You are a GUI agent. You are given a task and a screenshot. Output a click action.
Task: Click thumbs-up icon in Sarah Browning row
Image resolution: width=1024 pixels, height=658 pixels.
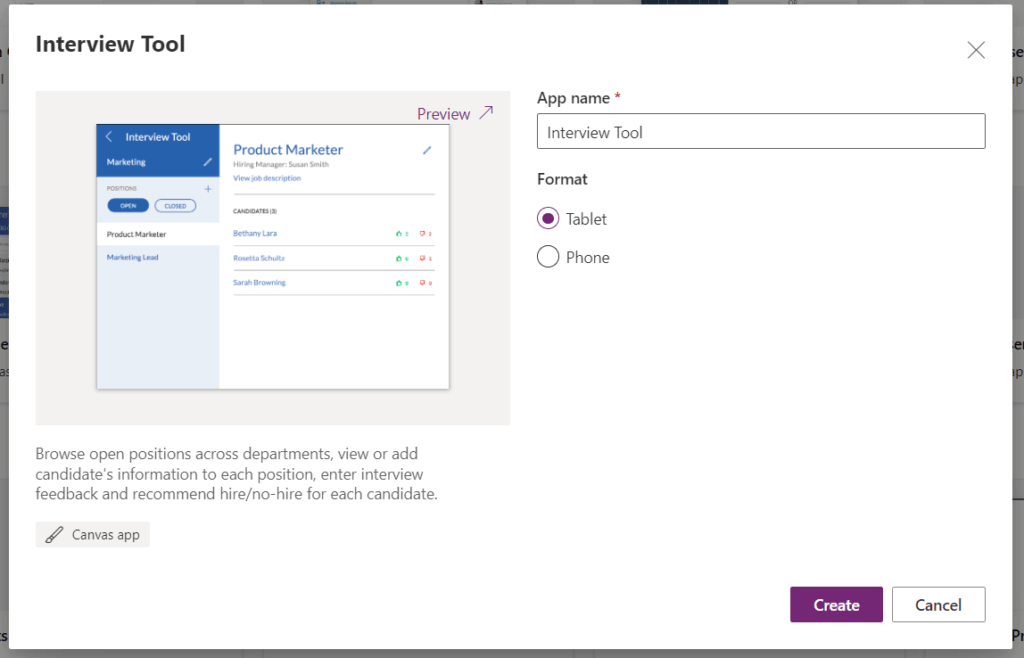[x=398, y=283]
